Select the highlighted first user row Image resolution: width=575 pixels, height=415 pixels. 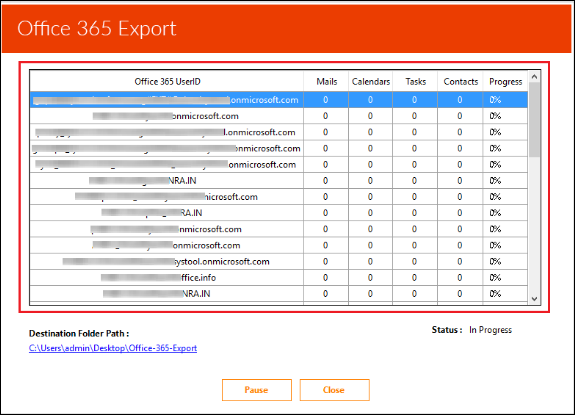(x=279, y=100)
